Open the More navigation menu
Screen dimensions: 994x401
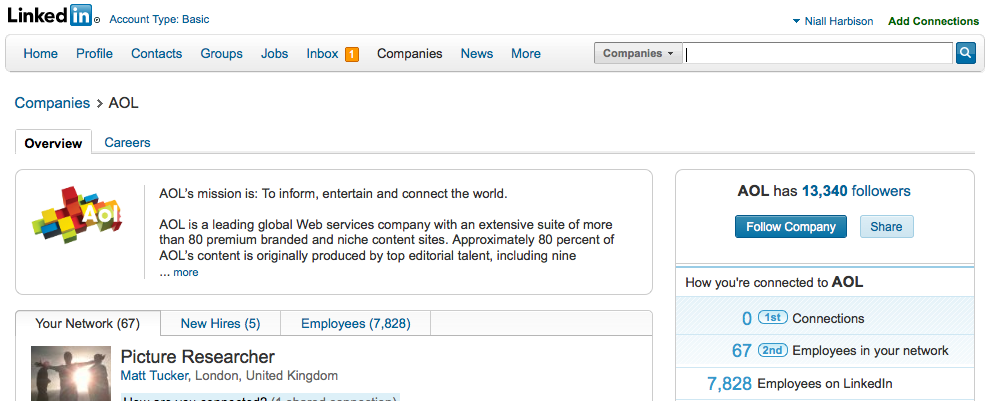point(526,54)
